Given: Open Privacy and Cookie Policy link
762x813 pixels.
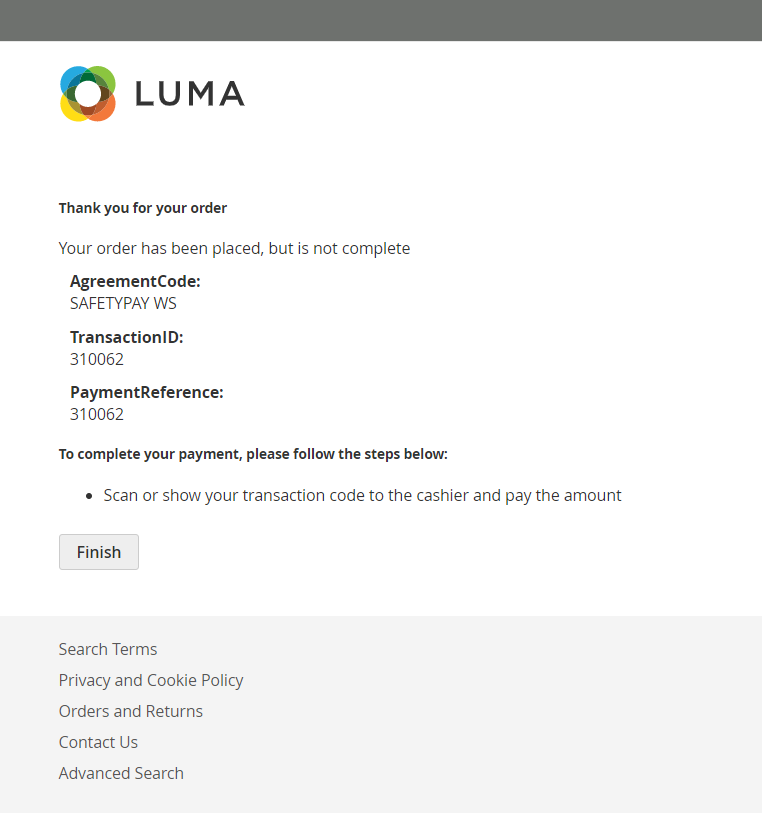Looking at the screenshot, I should click(x=151, y=680).
